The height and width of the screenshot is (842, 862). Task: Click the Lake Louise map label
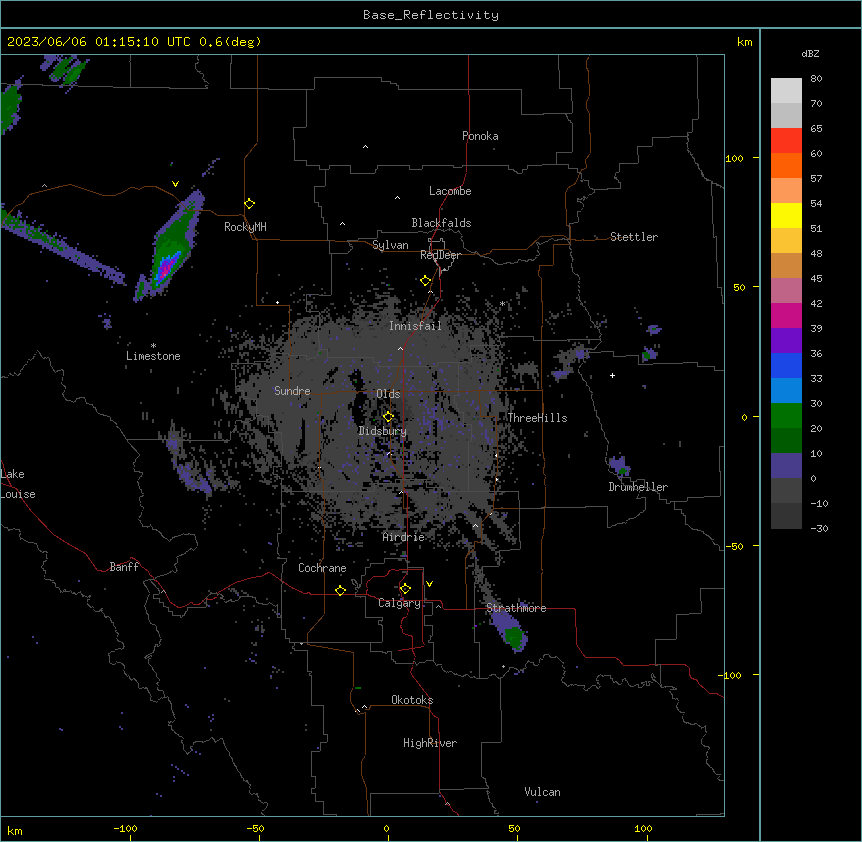pyautogui.click(x=18, y=484)
